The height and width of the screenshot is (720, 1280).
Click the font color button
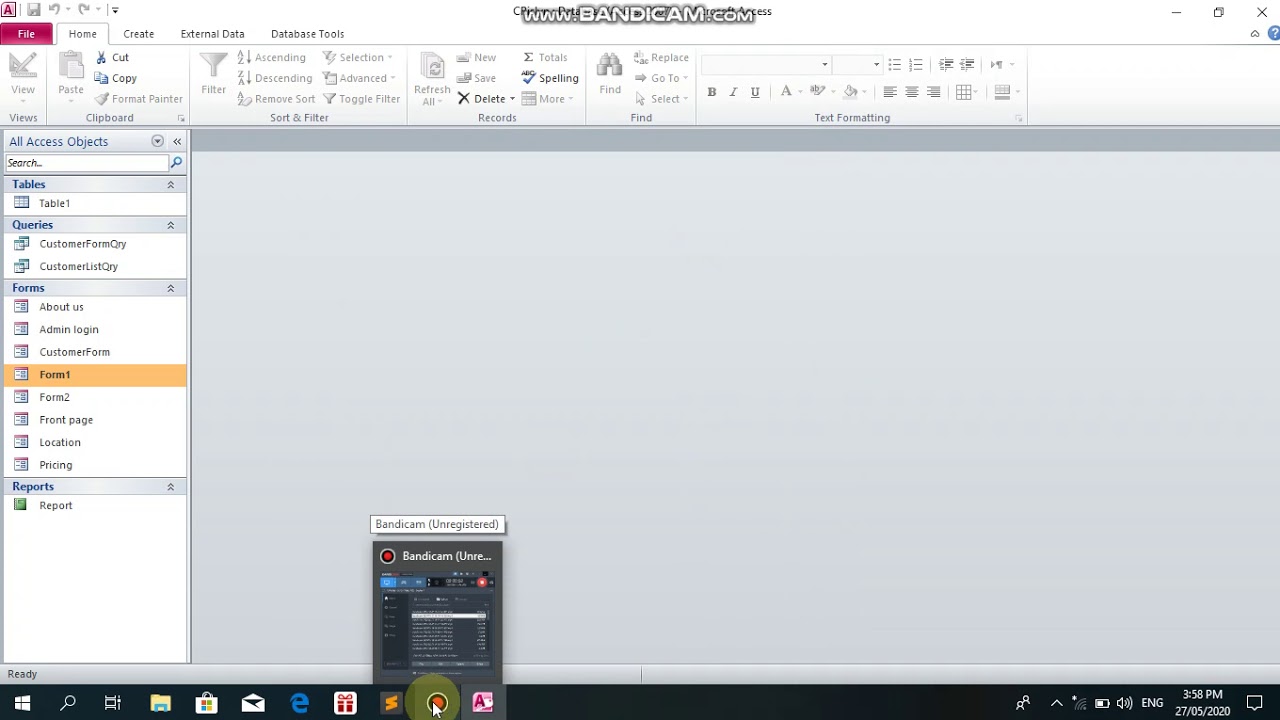click(786, 92)
